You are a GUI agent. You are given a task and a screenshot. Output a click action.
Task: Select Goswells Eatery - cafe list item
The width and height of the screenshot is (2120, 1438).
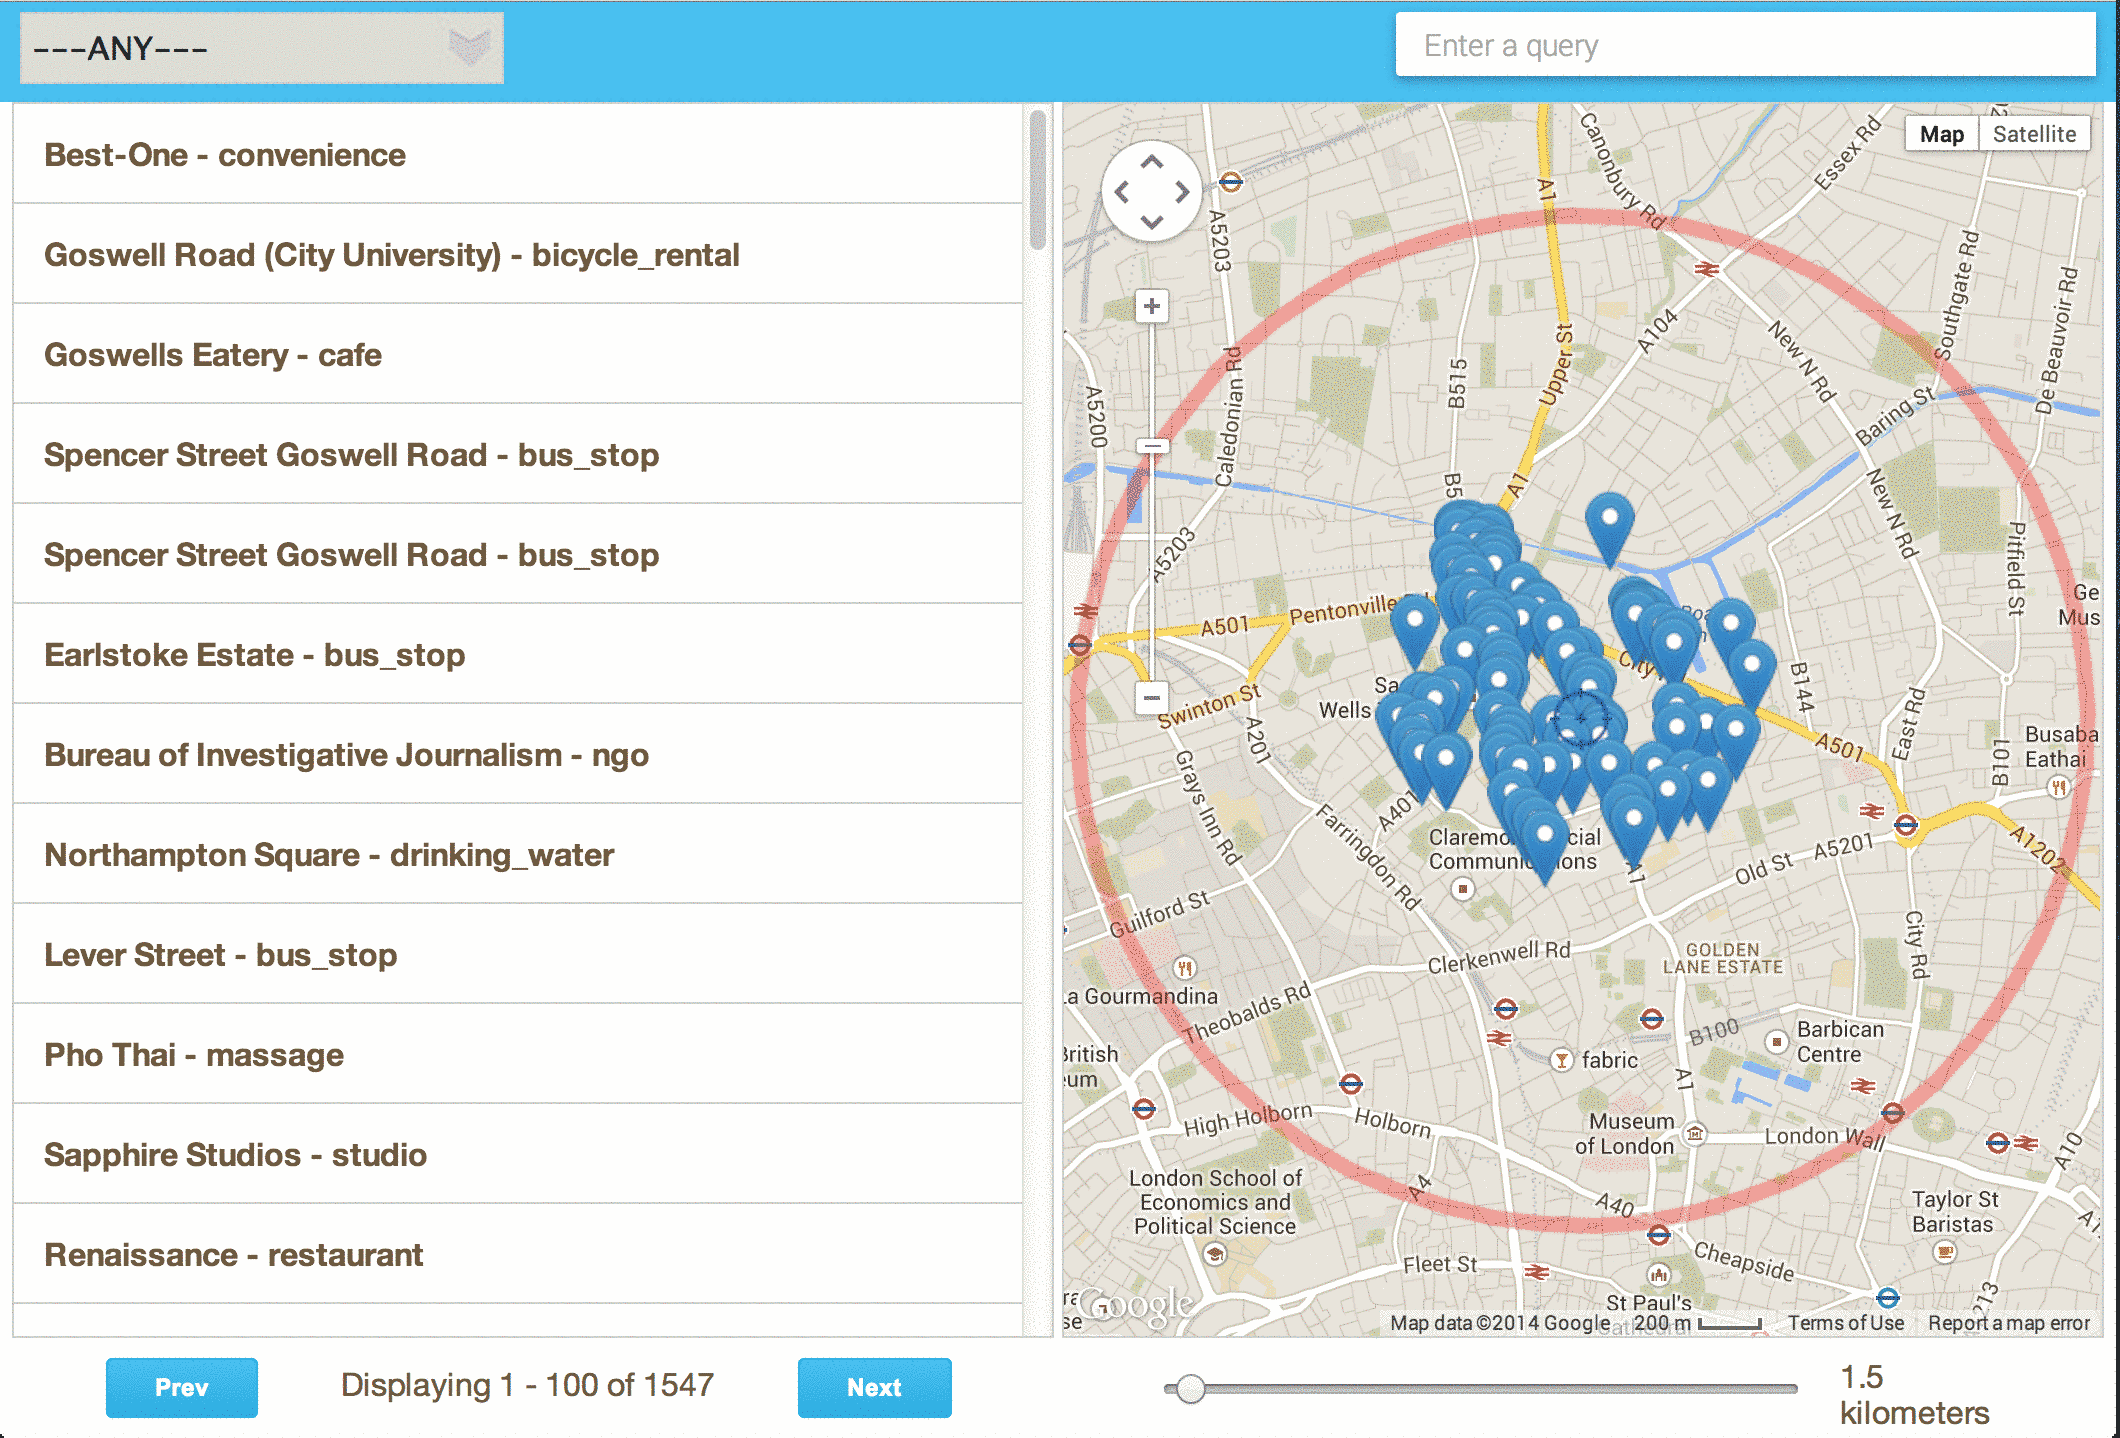(x=213, y=355)
